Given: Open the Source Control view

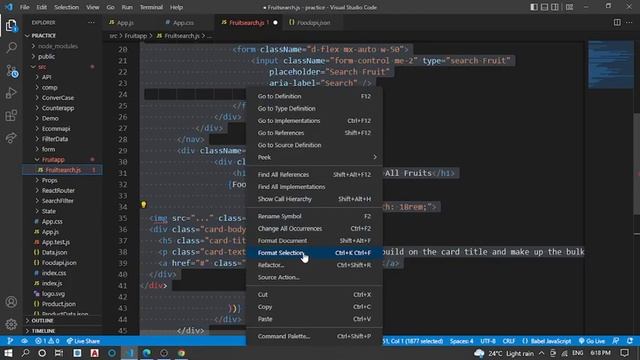Looking at the screenshot, I should pos(11,71).
